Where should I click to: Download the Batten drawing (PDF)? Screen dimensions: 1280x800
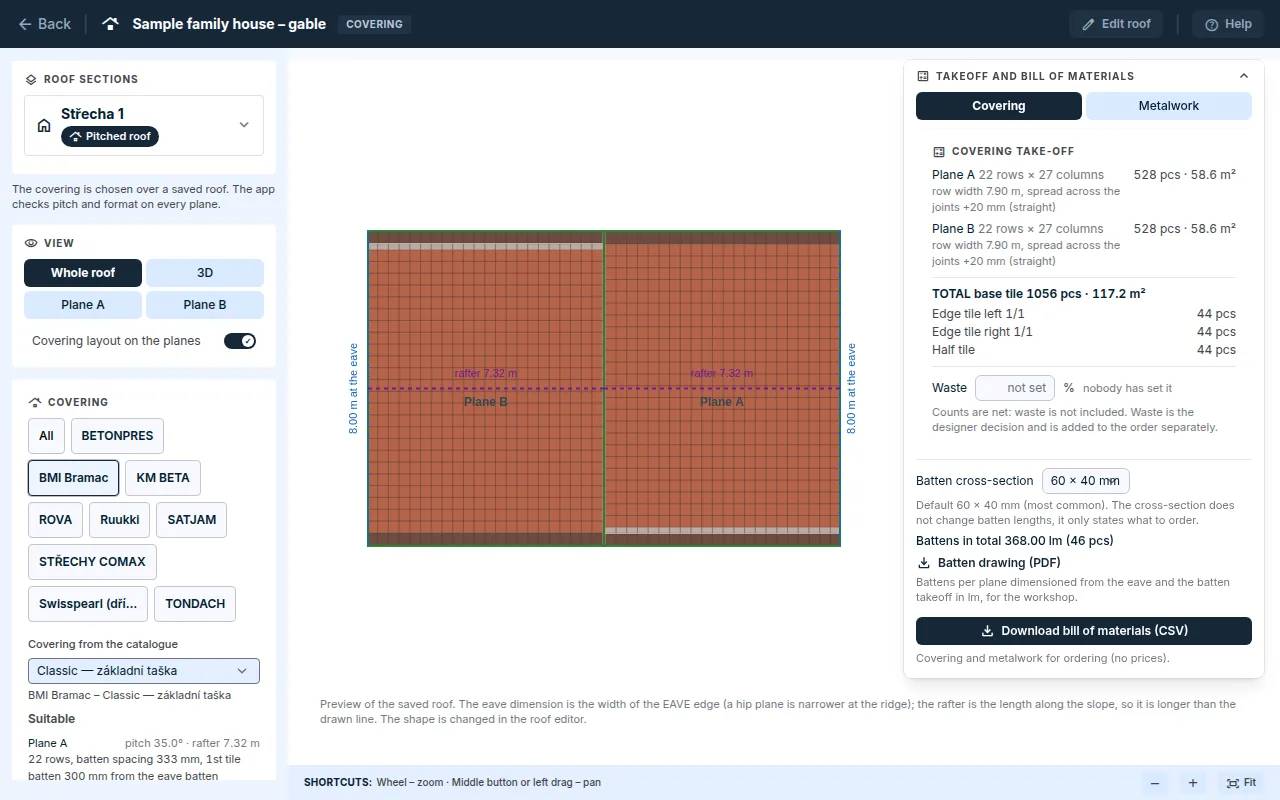click(x=989, y=563)
